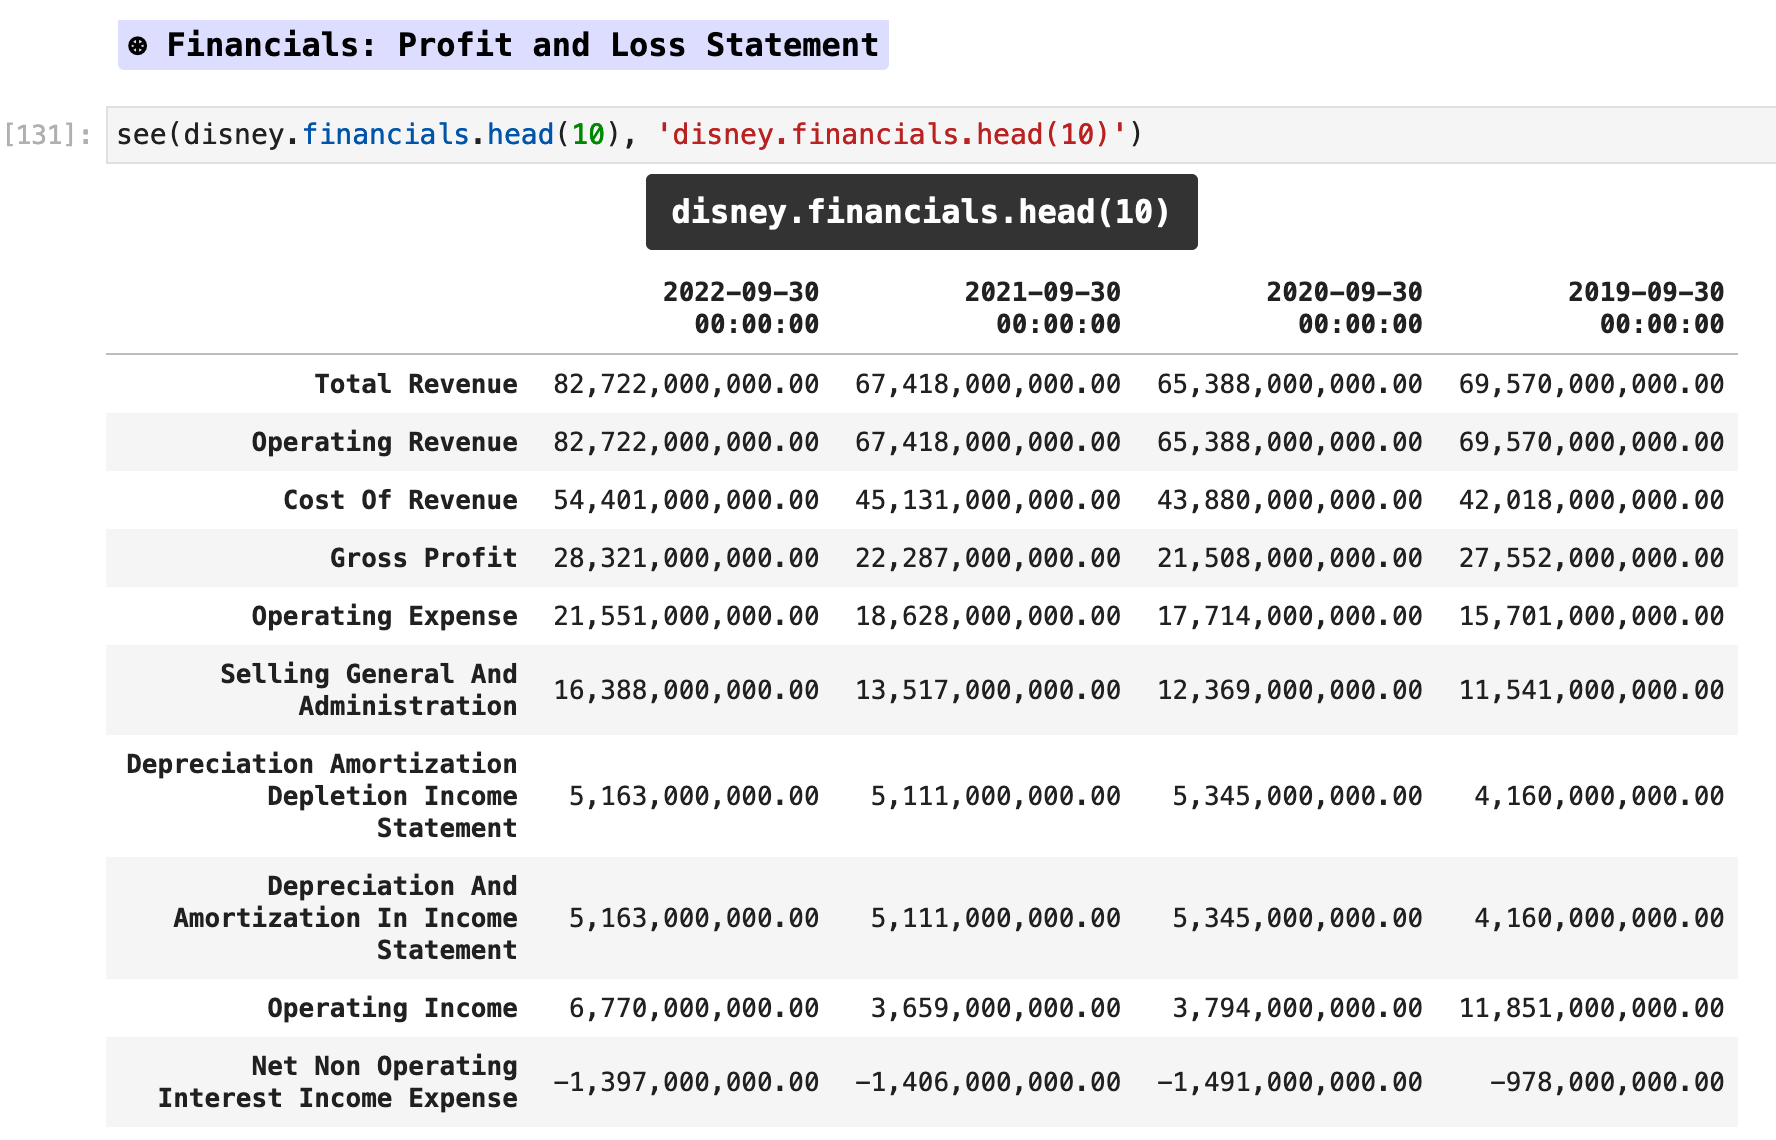Click the Cost Of Revenue value 54,401,000,000.00
Image resolution: width=1776 pixels, height=1140 pixels.
pos(686,500)
